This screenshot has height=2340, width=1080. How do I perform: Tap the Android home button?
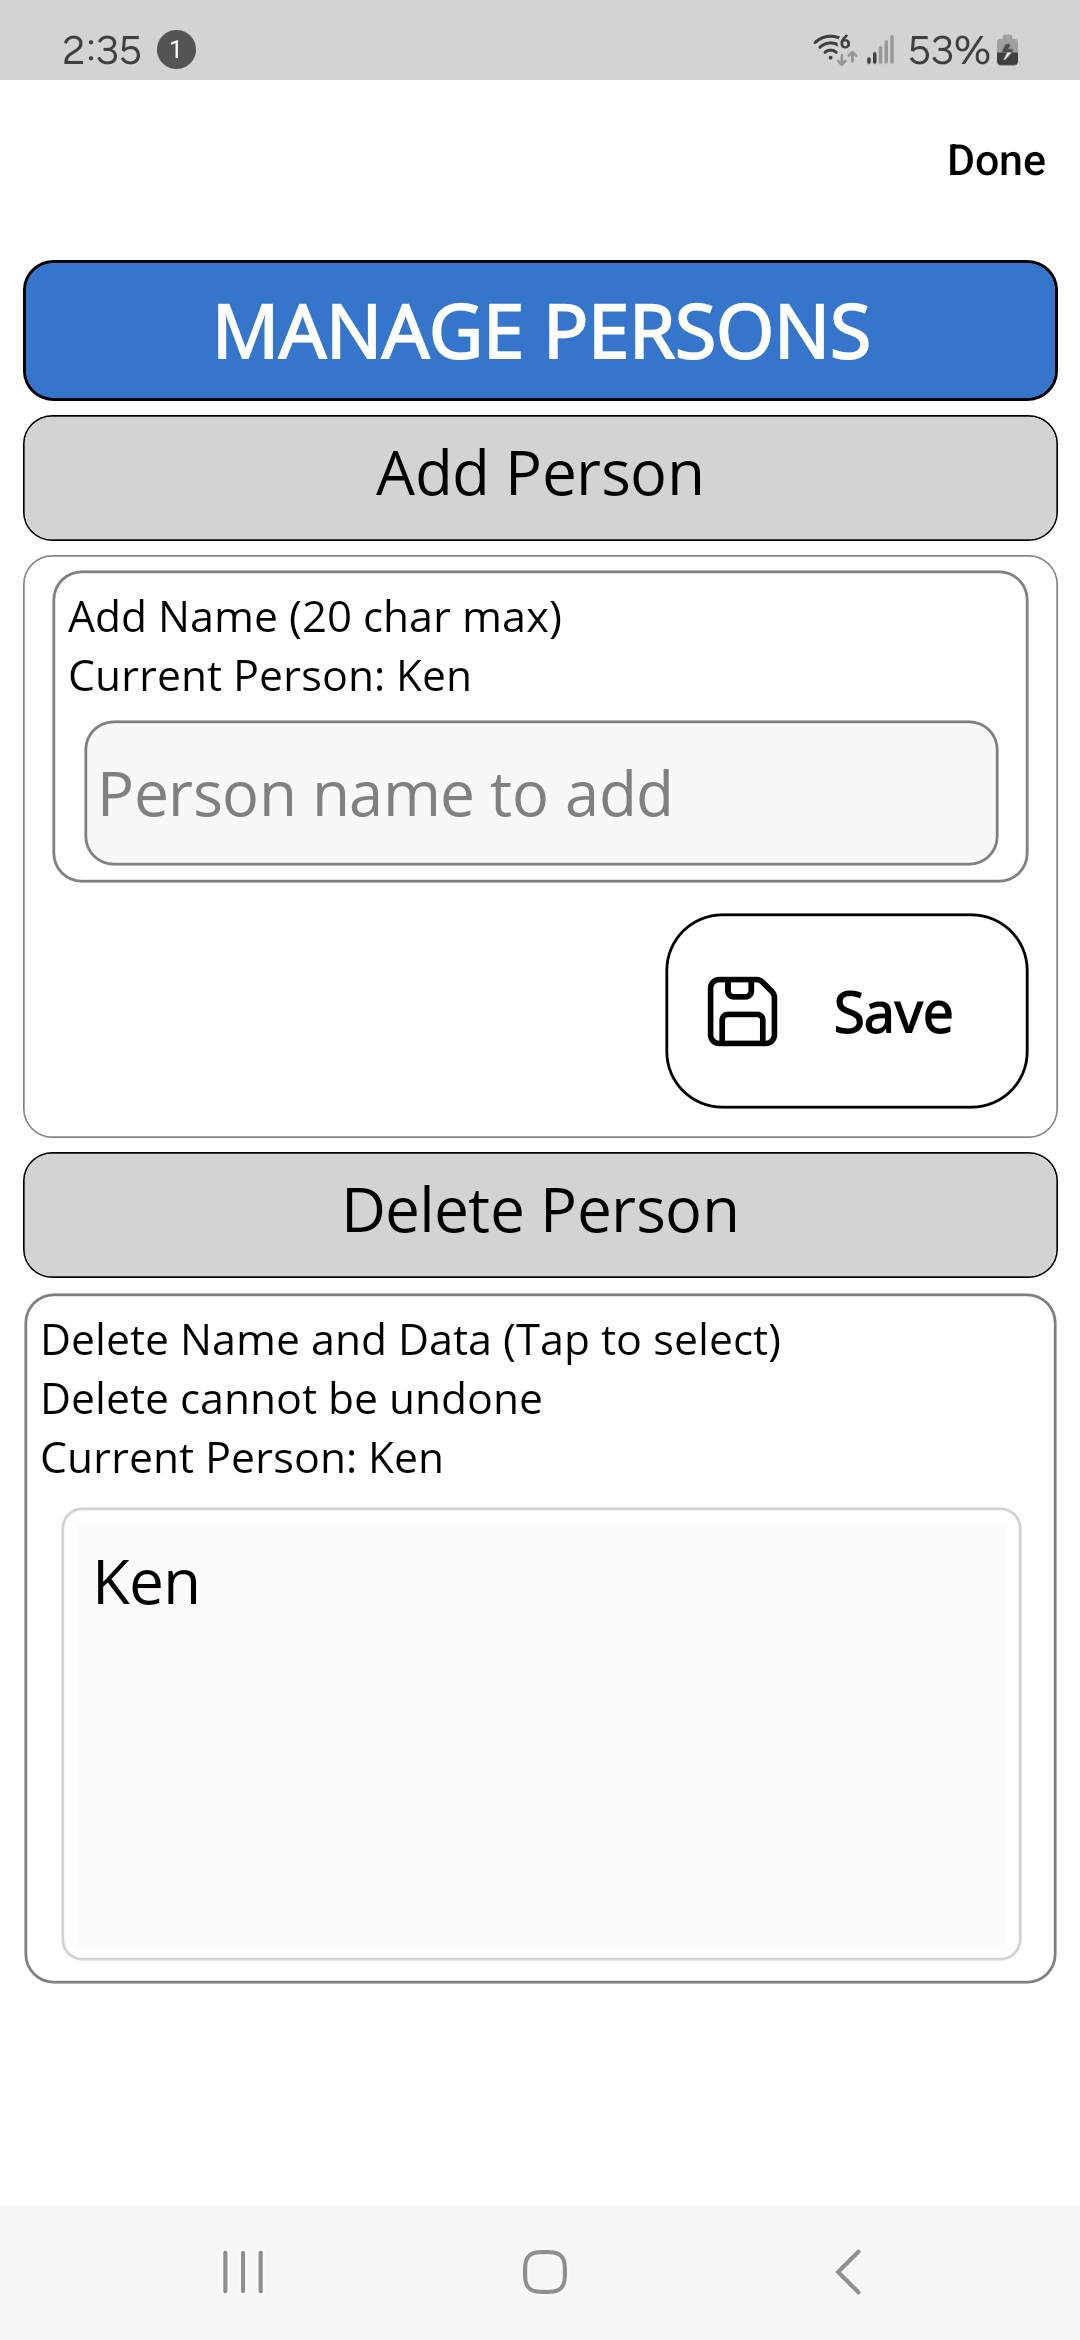[x=544, y=2272]
